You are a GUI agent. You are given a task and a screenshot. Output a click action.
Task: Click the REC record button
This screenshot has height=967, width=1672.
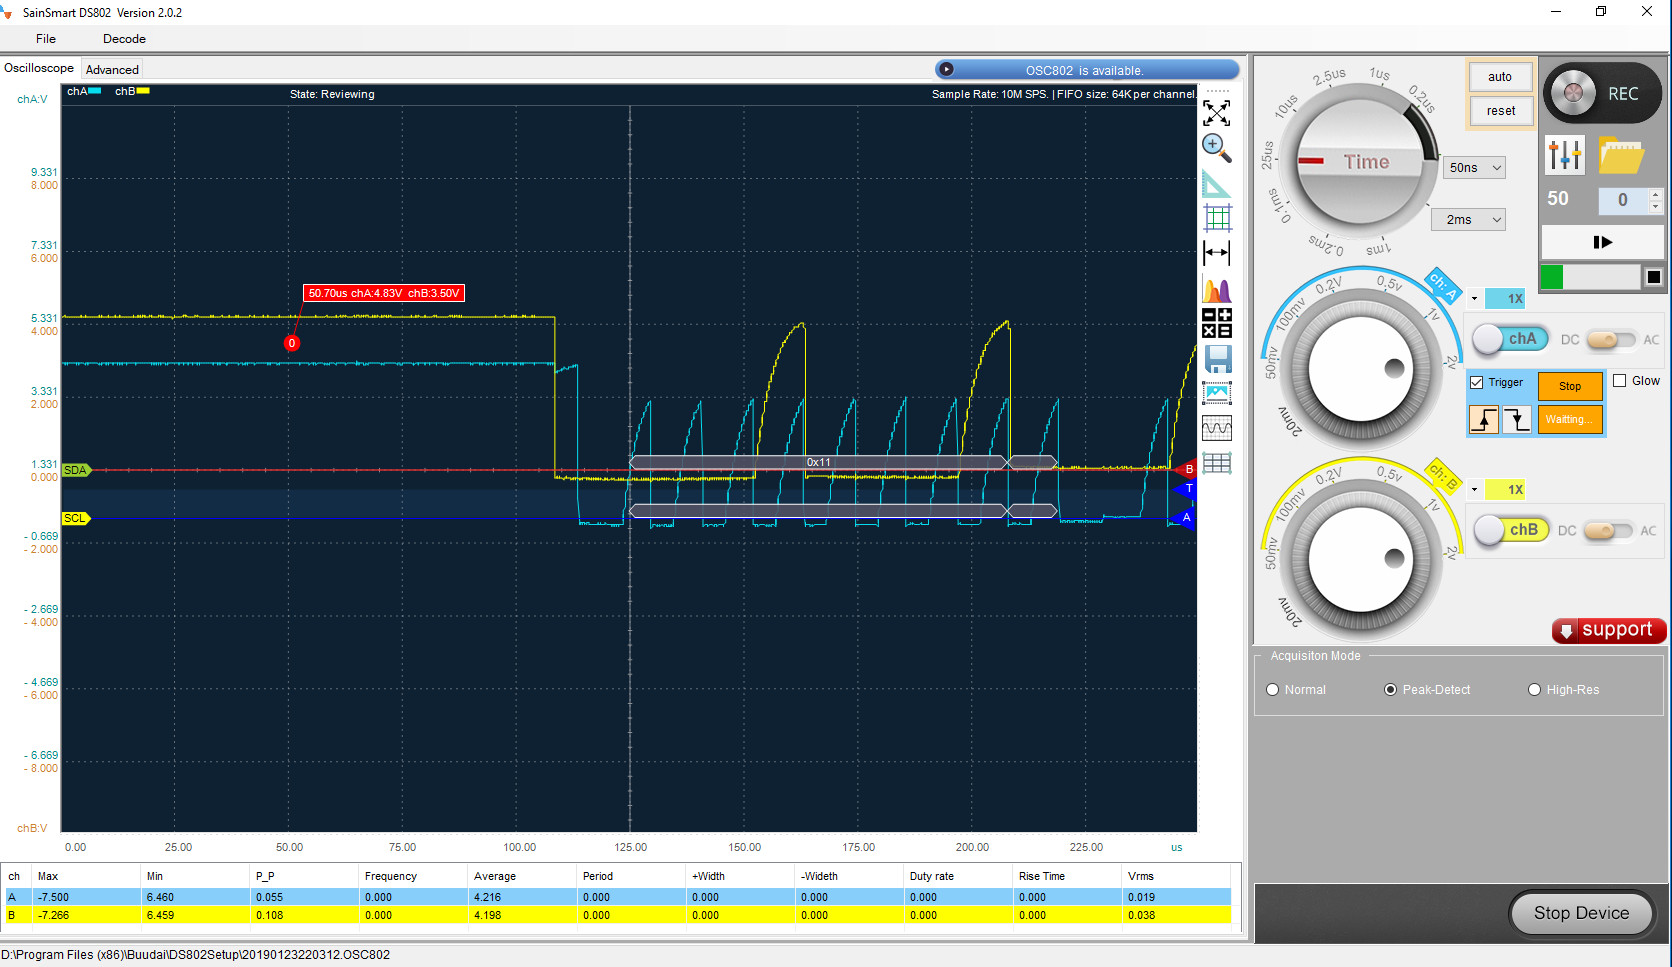click(1602, 94)
